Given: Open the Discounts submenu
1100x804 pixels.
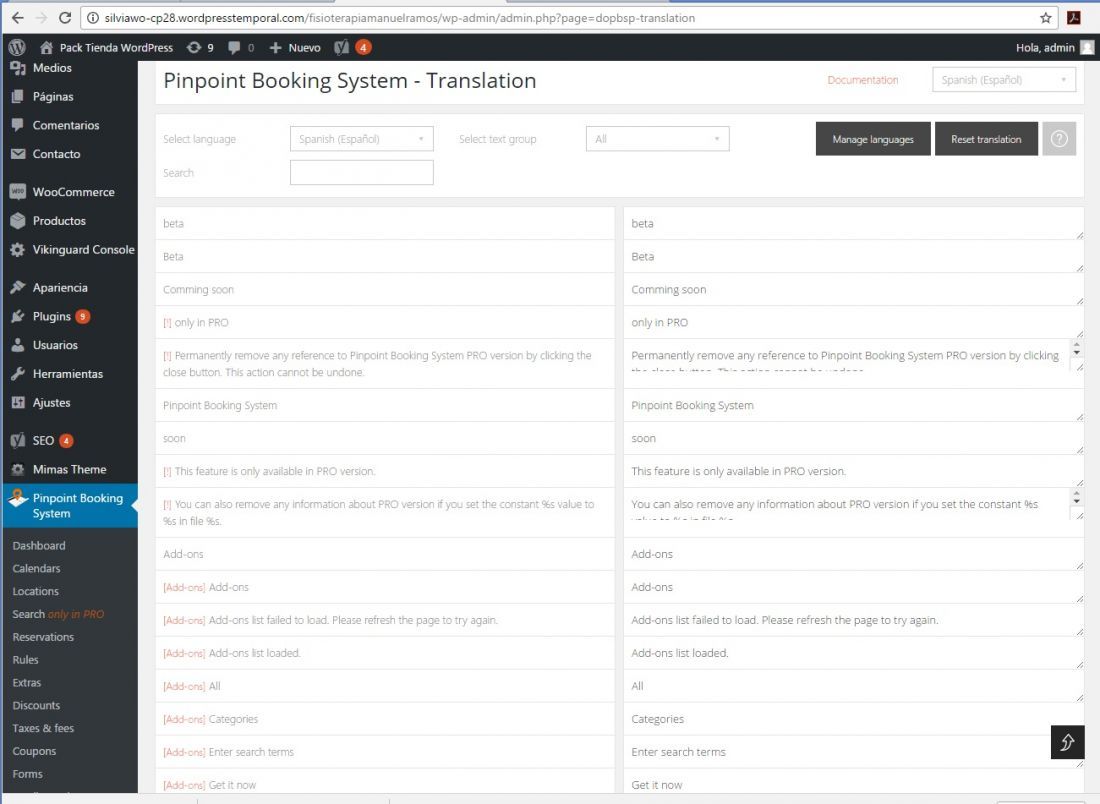Looking at the screenshot, I should [36, 706].
